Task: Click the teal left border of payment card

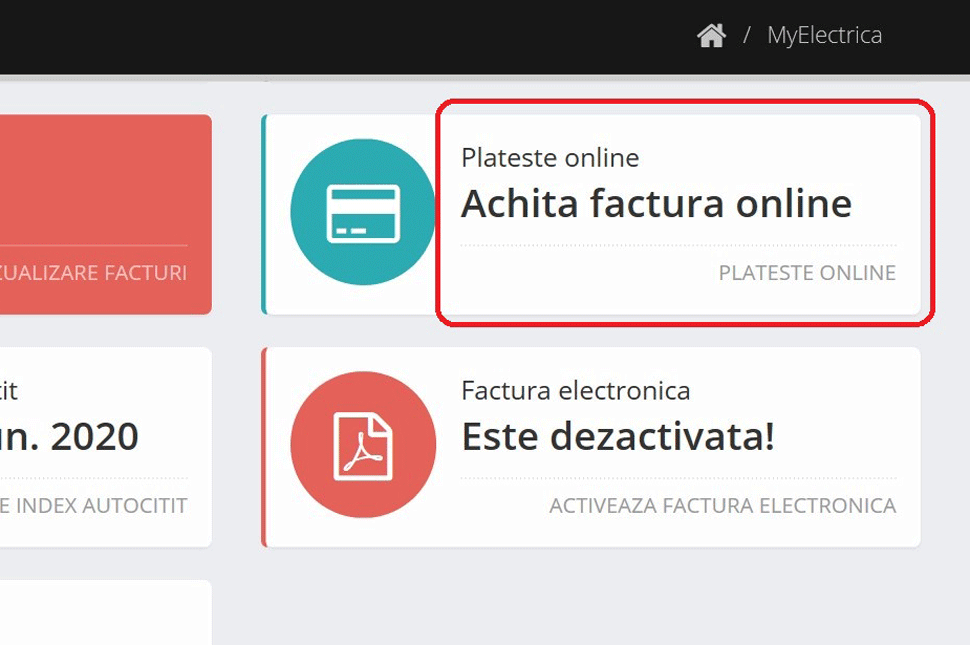Action: (263, 214)
